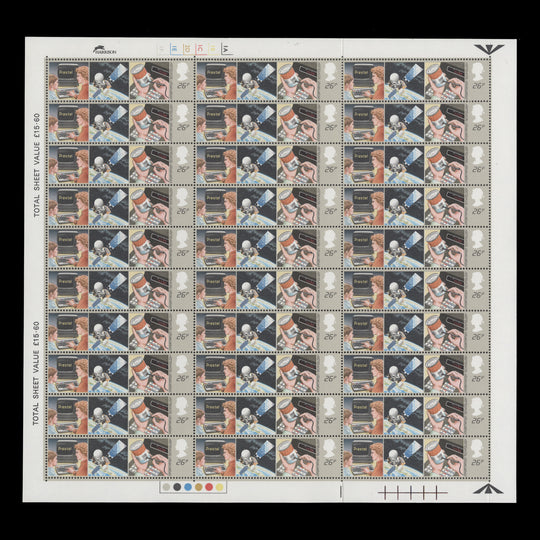Click the 26p value on the bottom-right stamp
Viewport: 540px width, 540px height.
coord(478,462)
